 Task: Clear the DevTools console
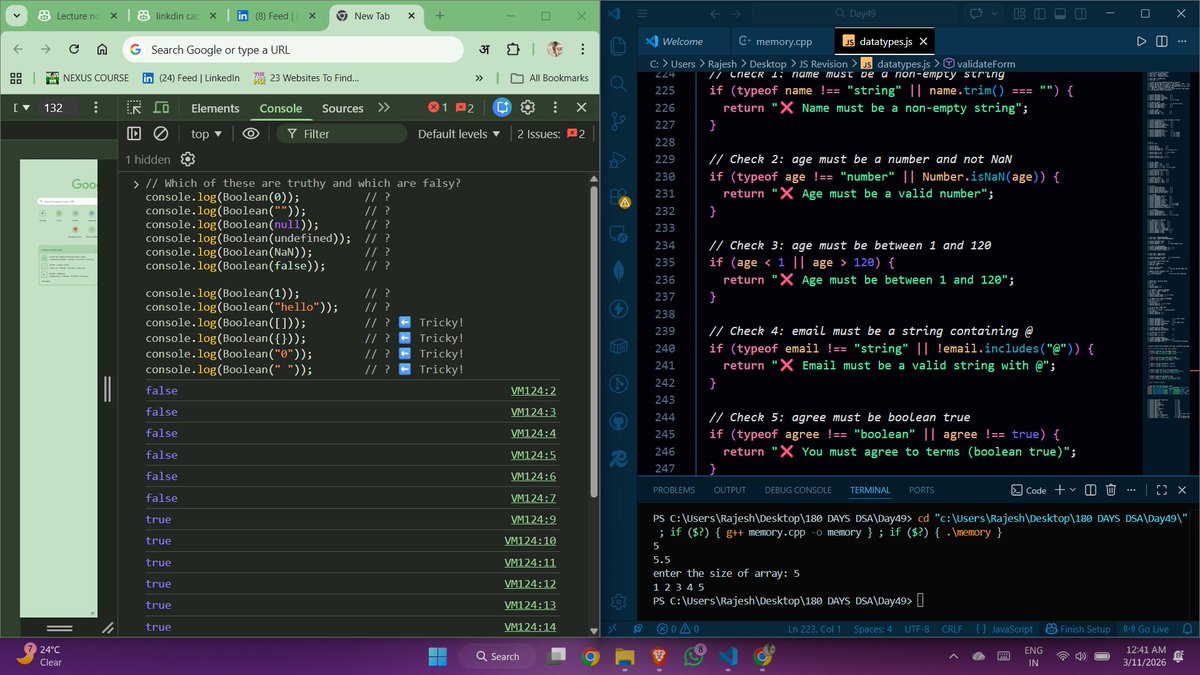(160, 134)
